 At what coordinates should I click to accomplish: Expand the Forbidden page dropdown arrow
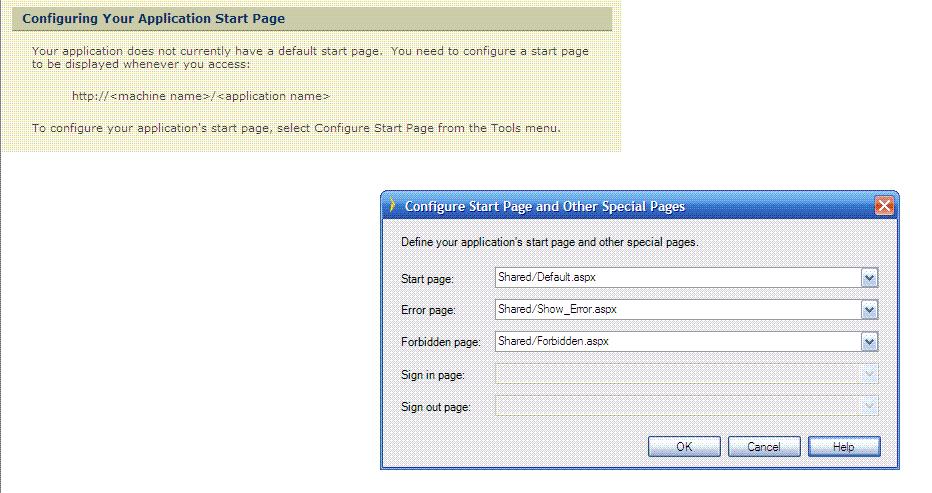tap(870, 342)
